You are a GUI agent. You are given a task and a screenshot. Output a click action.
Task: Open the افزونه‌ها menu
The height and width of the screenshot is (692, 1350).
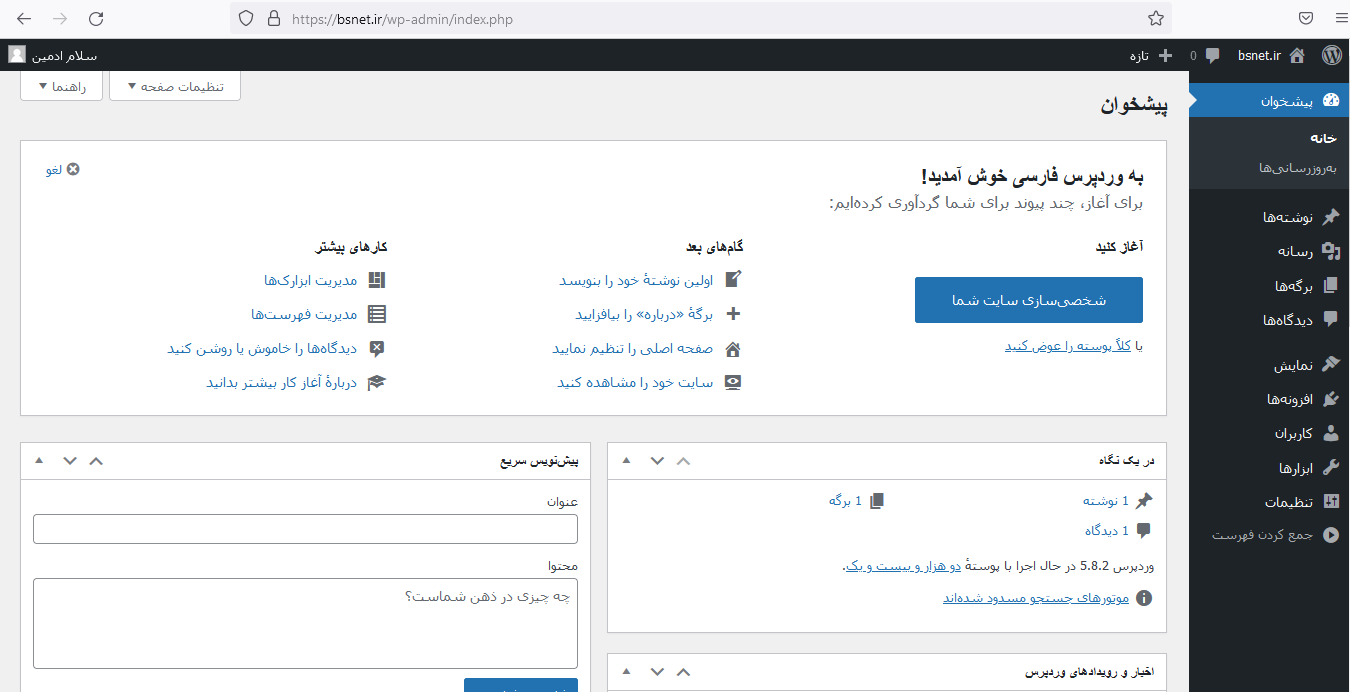pyautogui.click(x=1269, y=399)
